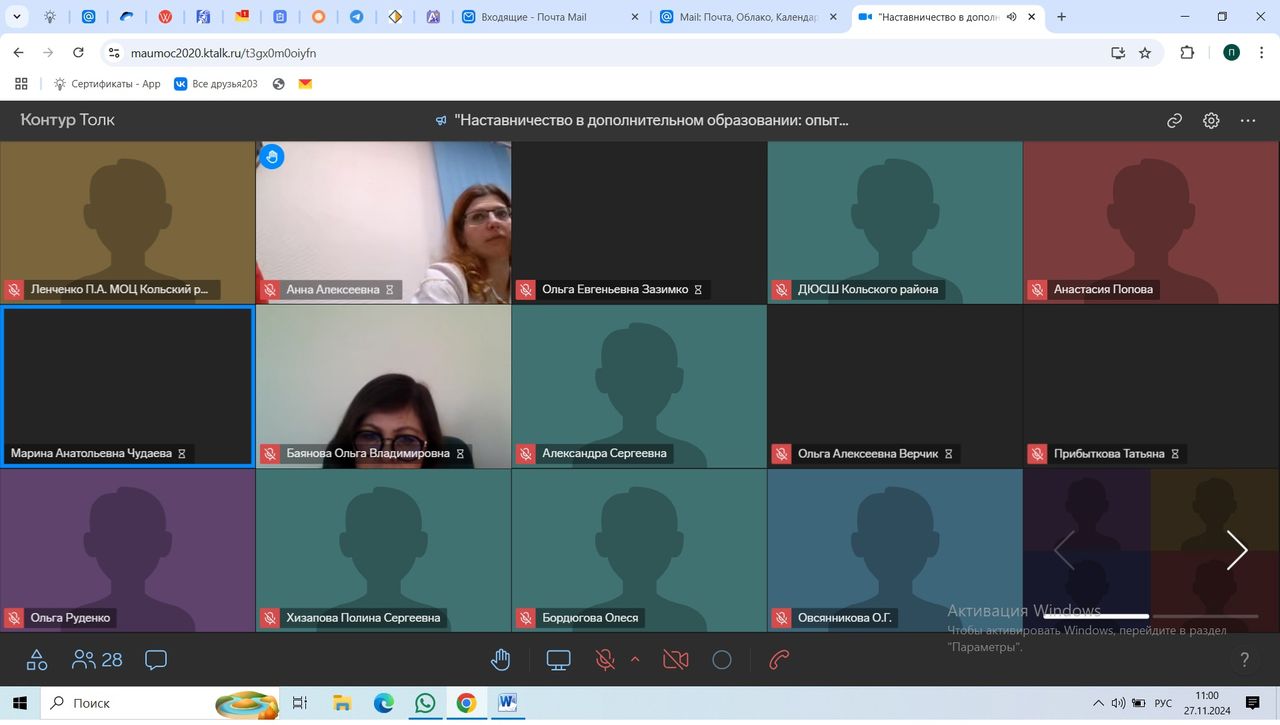The image size is (1280, 725).
Task: Open Word from the taskbar
Action: pyautogui.click(x=507, y=703)
